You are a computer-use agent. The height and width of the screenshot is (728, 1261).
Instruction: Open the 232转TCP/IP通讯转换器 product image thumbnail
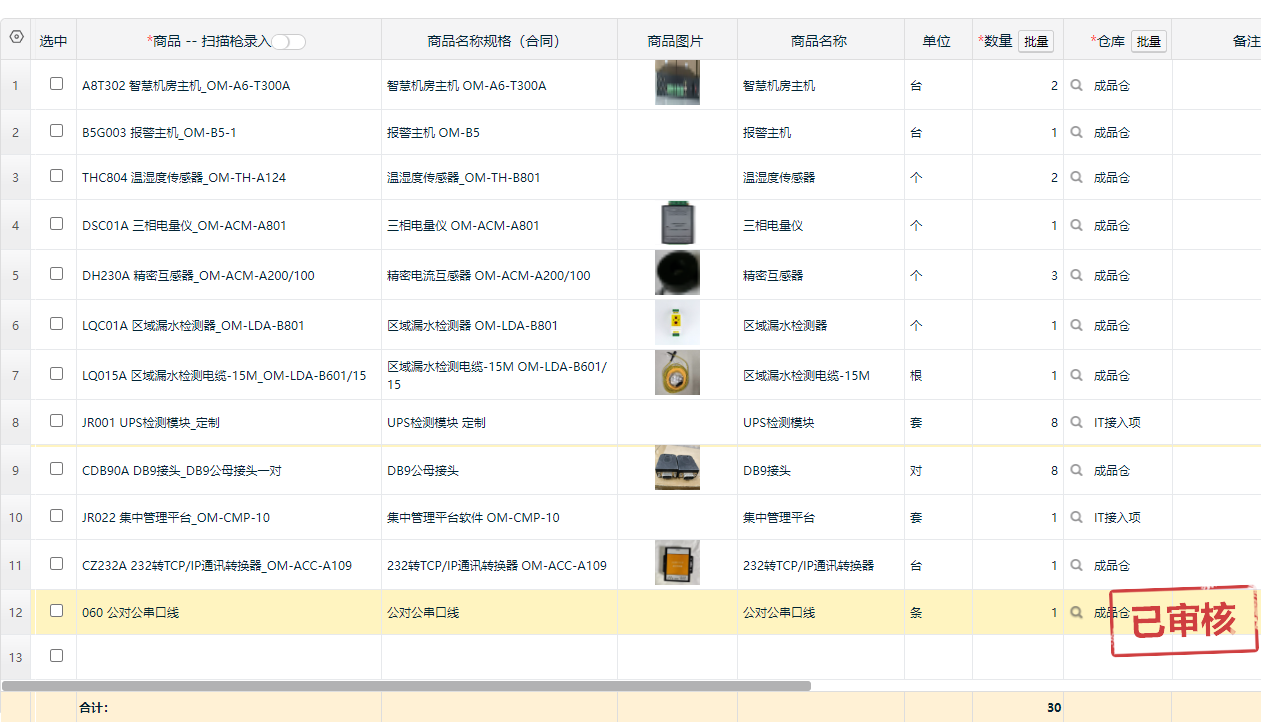pos(677,563)
